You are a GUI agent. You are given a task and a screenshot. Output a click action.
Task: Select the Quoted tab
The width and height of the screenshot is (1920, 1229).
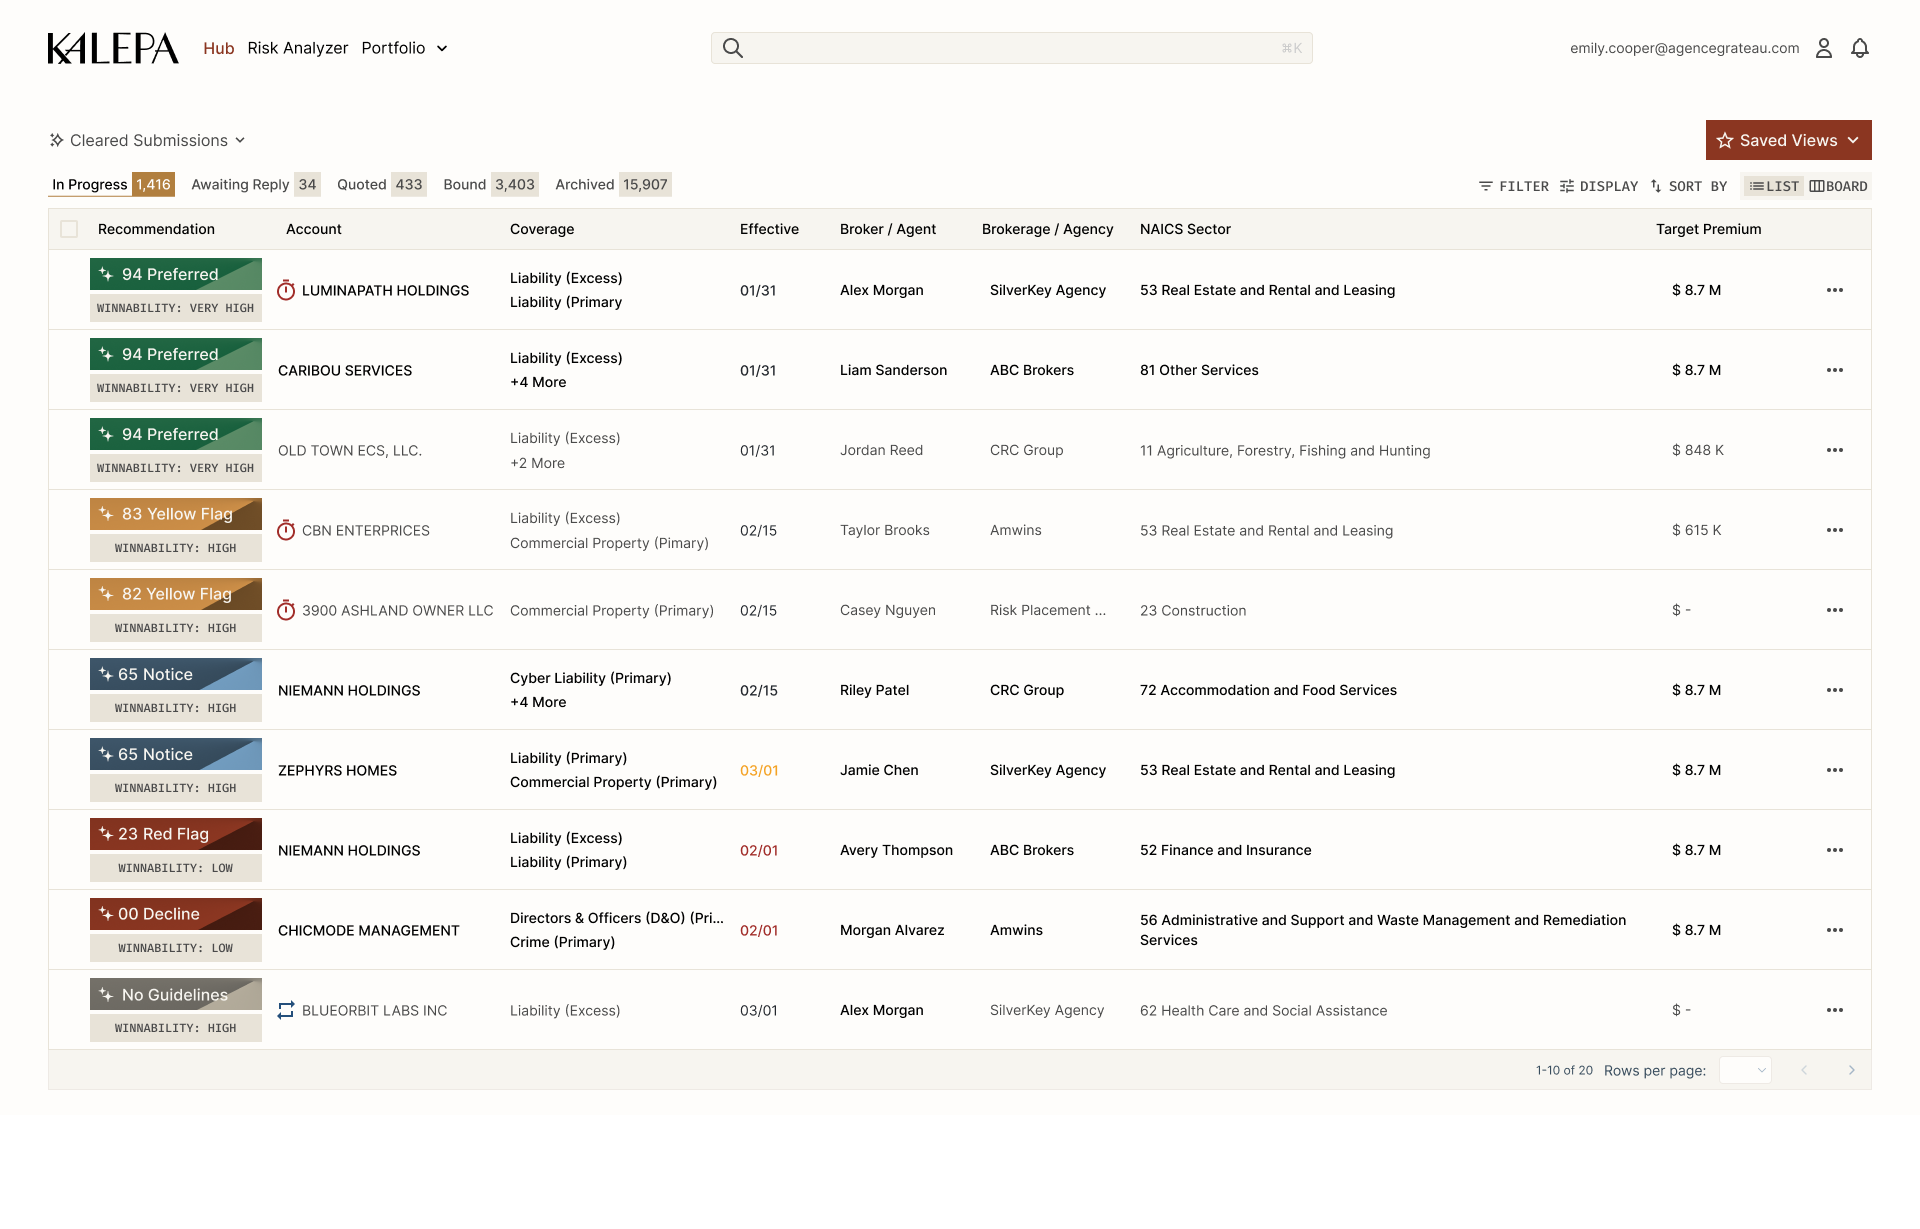tap(381, 184)
